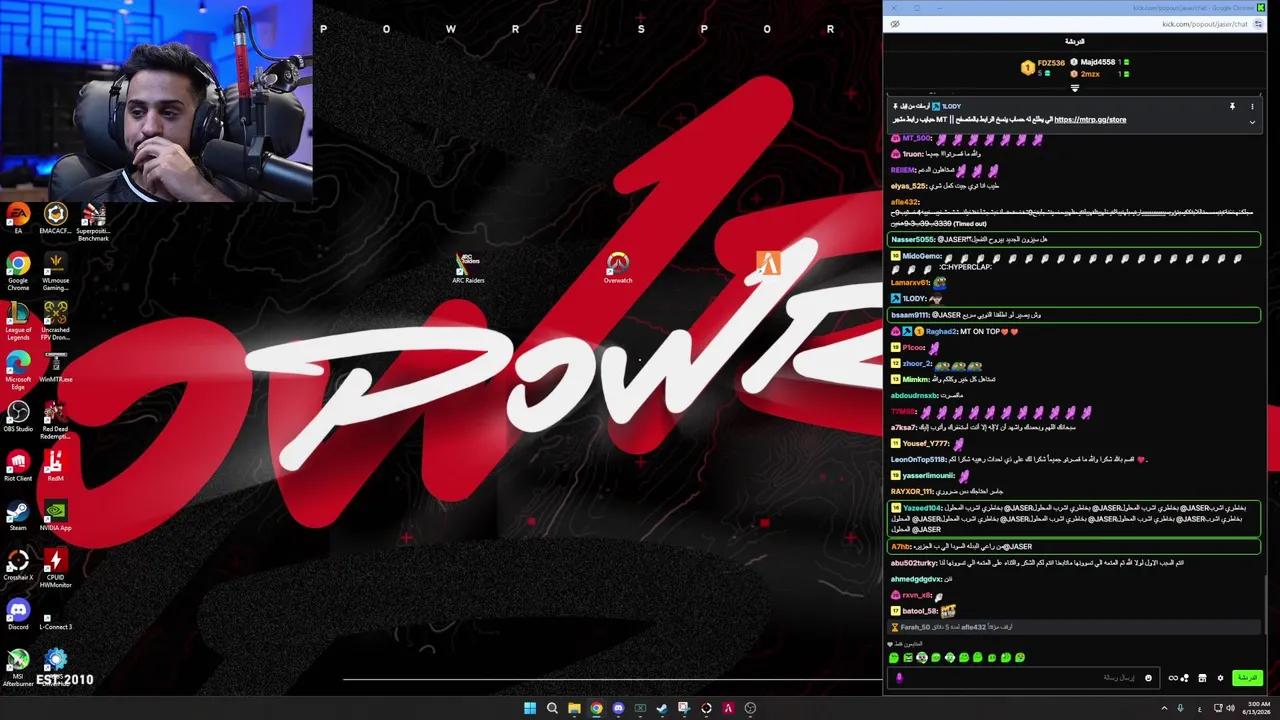Open WLmouse Gaming desktop shortcut
The image size is (1280, 720).
[x=55, y=271]
